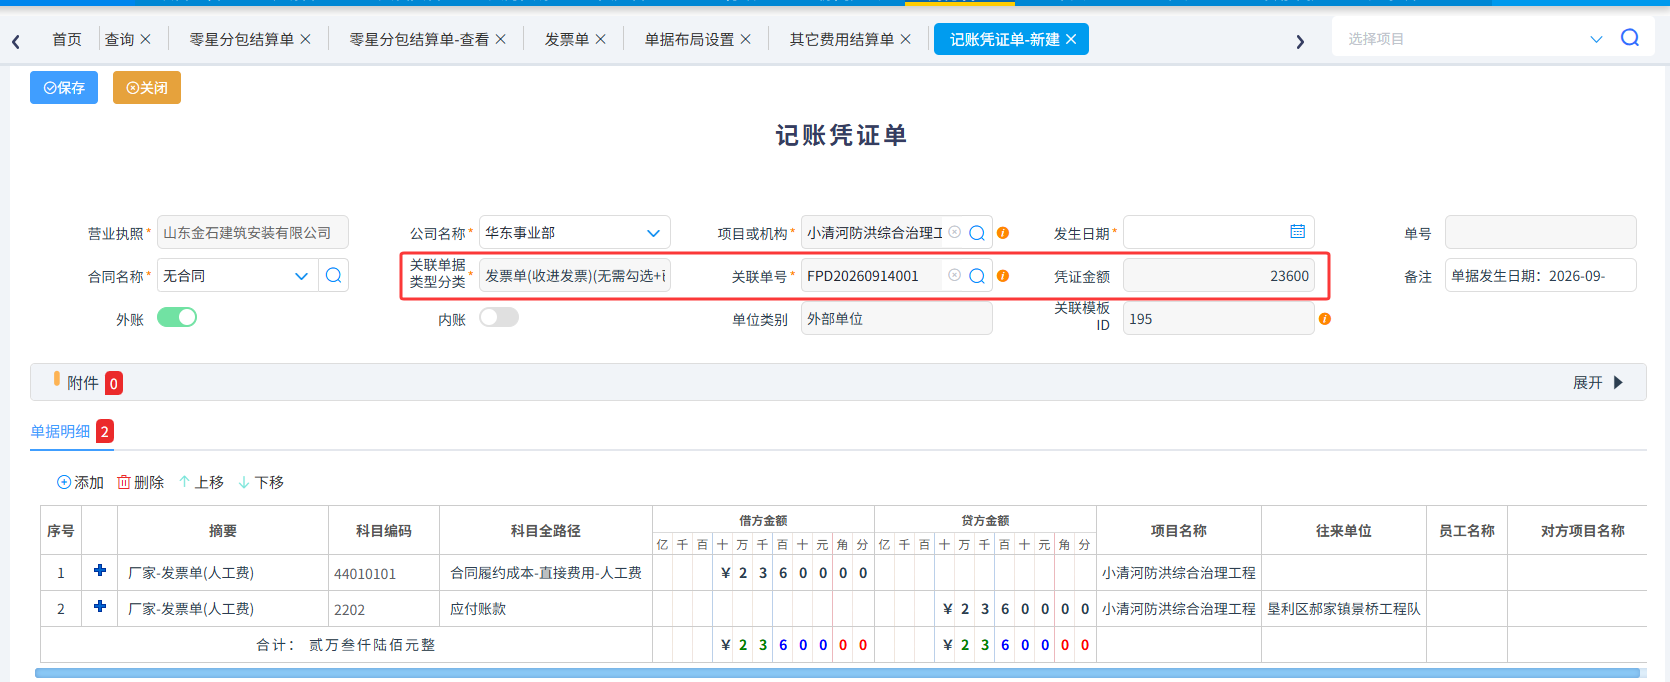The image size is (1670, 682).
Task: Click the 摘要 column header
Action: [x=223, y=531]
